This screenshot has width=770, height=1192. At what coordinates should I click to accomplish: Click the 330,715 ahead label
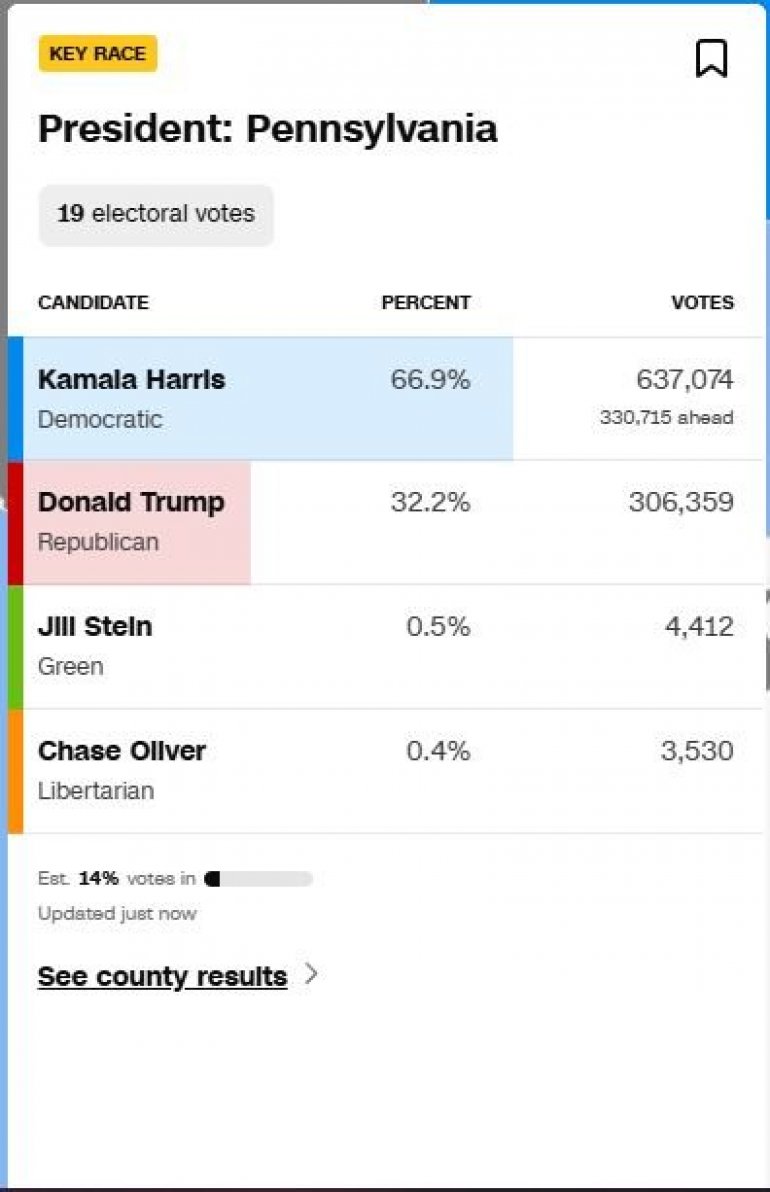pyautogui.click(x=666, y=418)
